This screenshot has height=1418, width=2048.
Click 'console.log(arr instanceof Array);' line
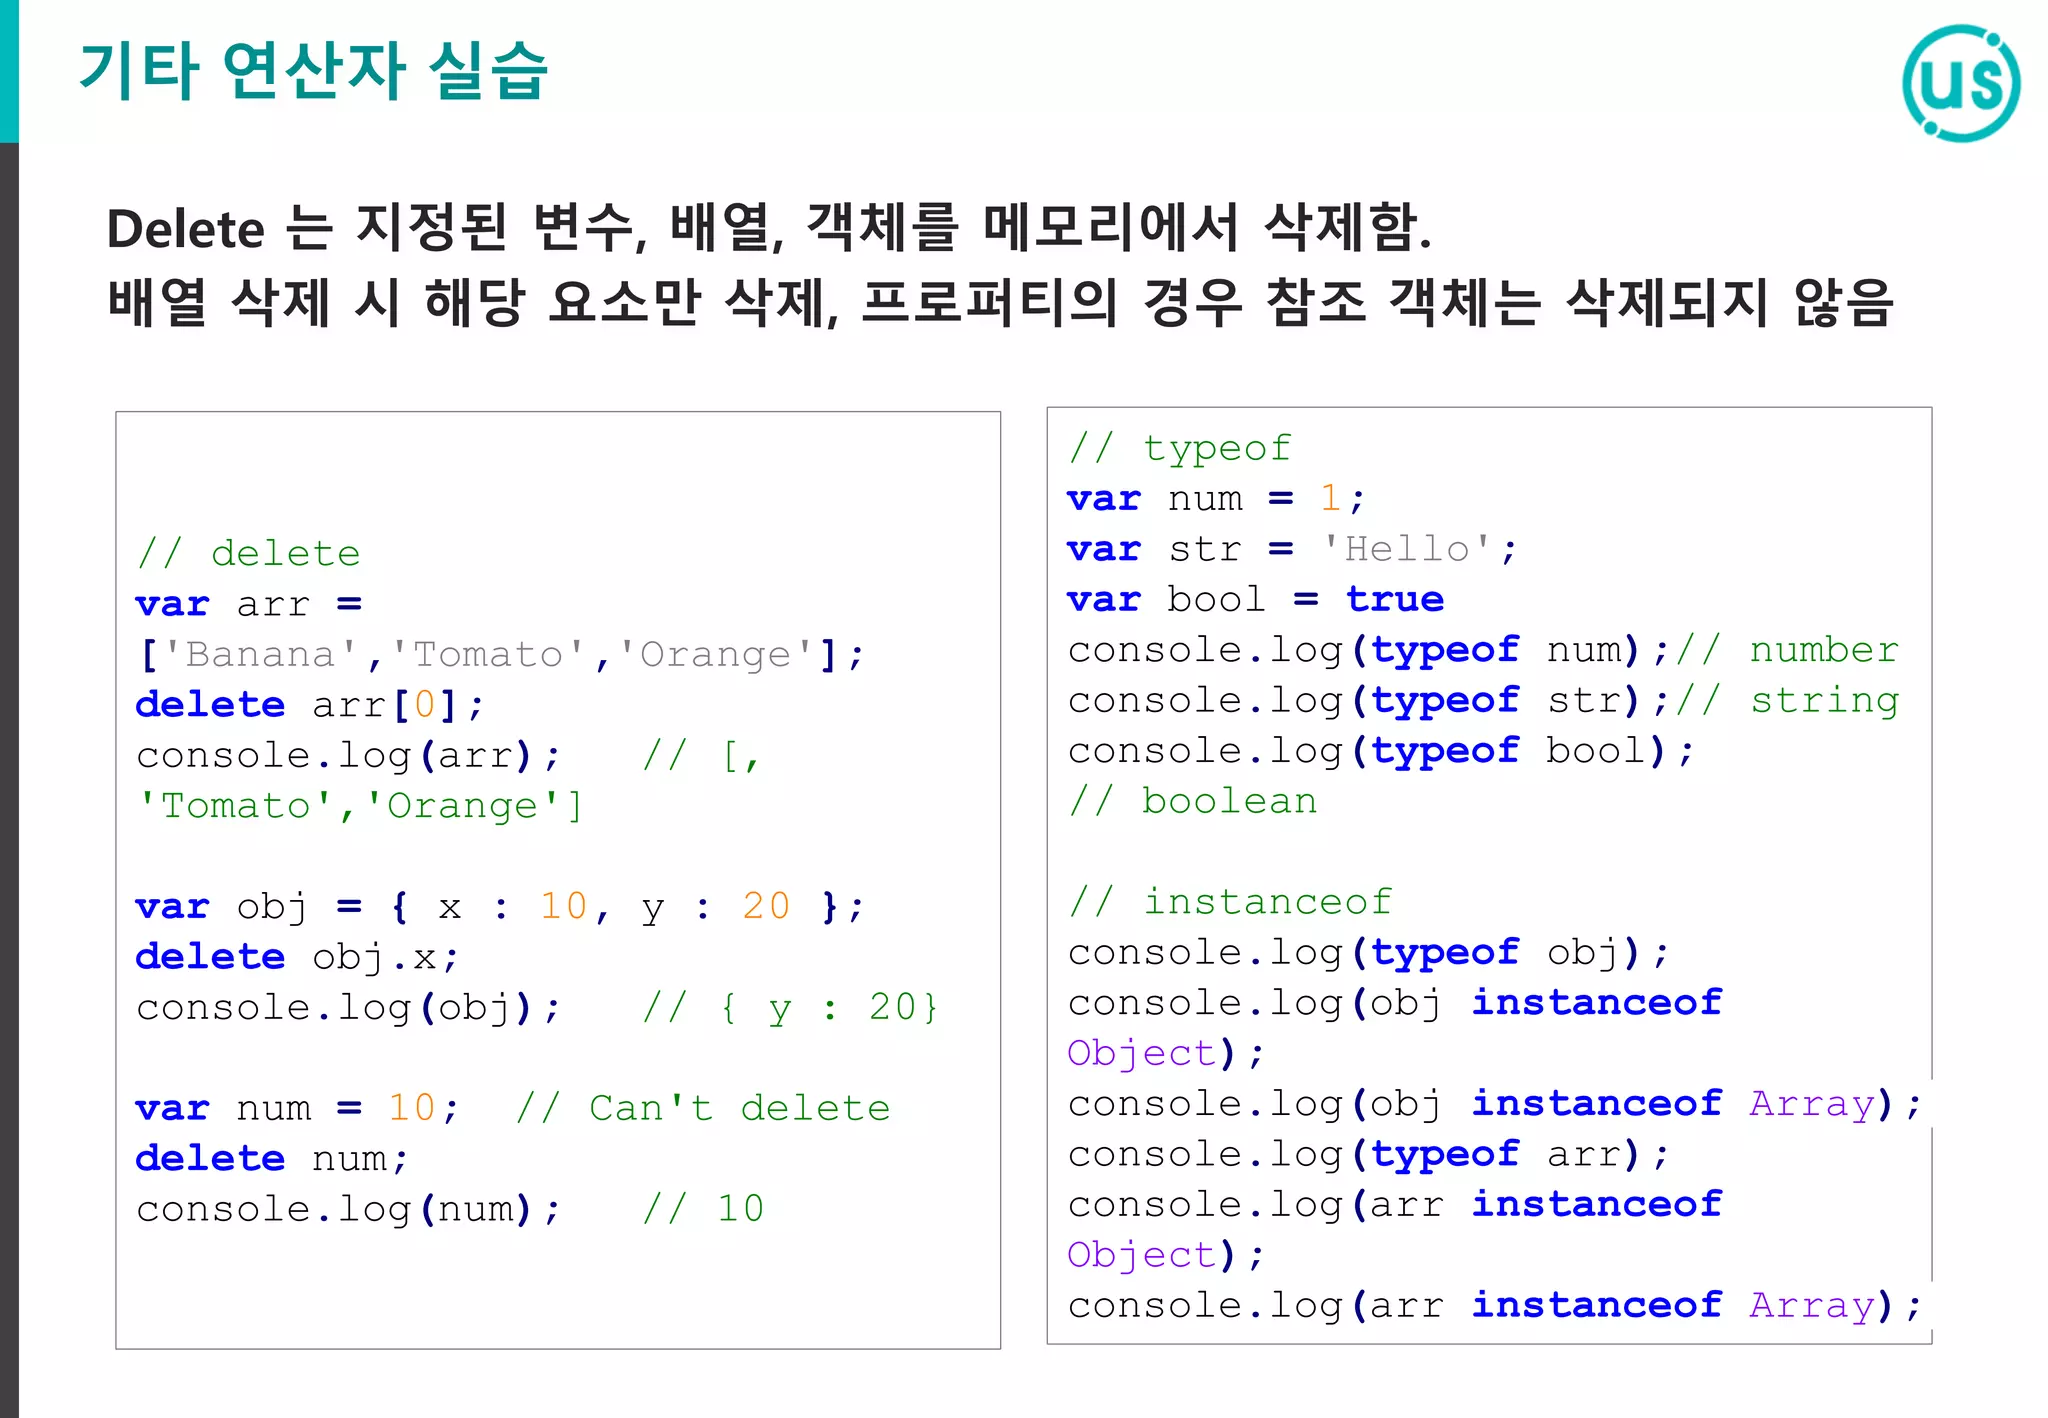click(1494, 1305)
